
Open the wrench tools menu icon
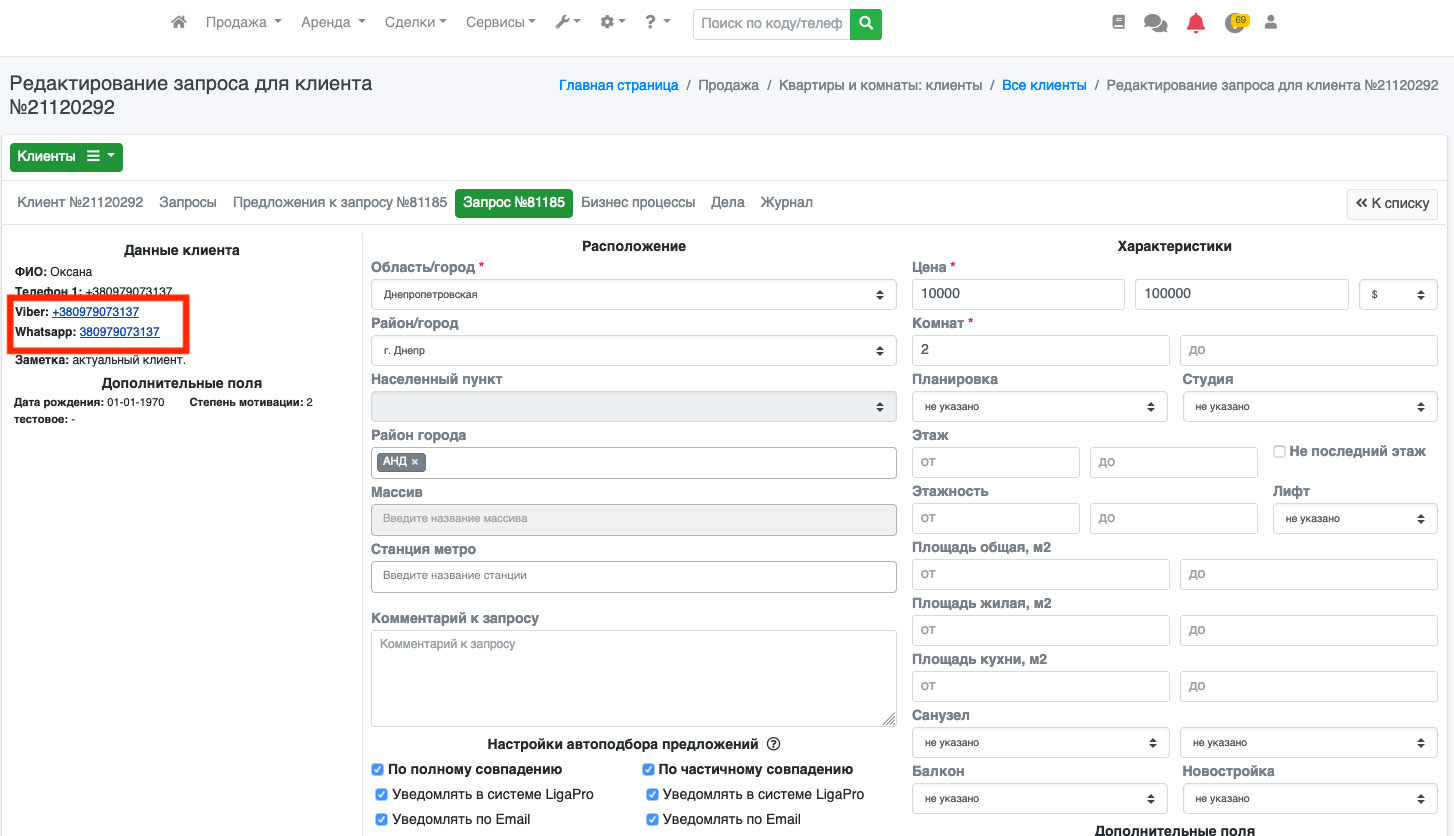pos(567,22)
